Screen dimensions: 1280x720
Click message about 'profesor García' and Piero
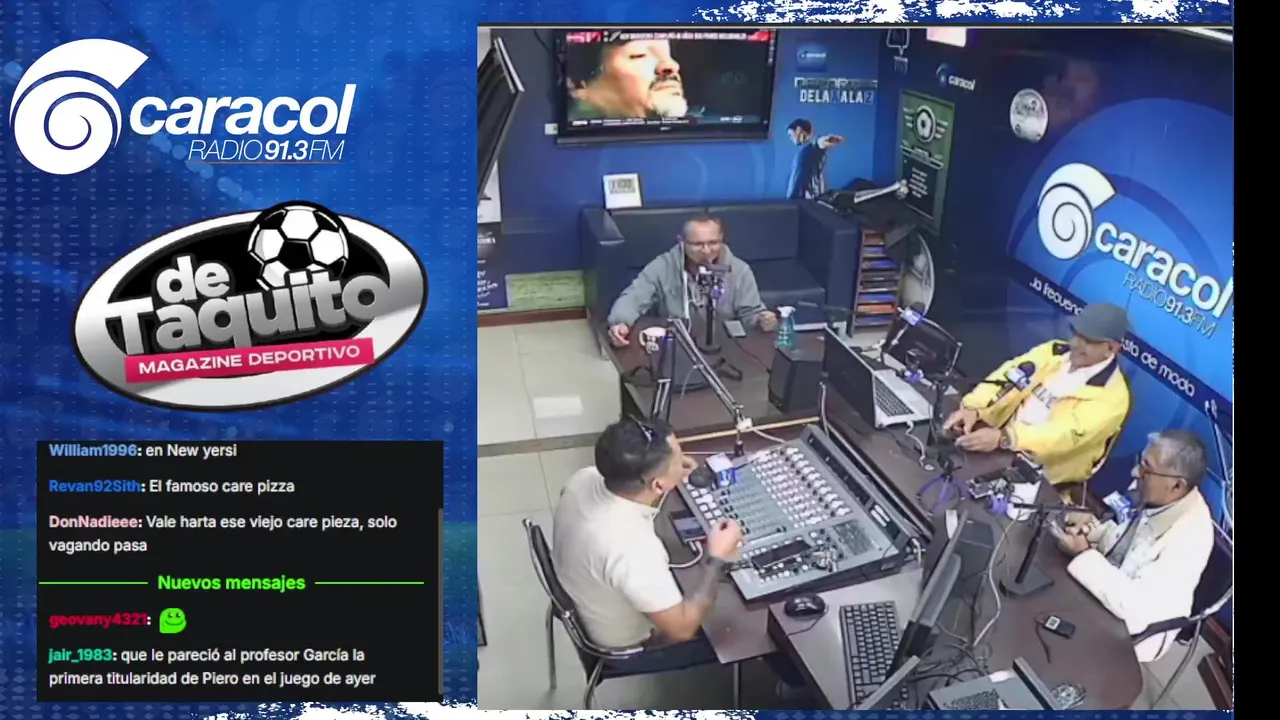(212, 667)
